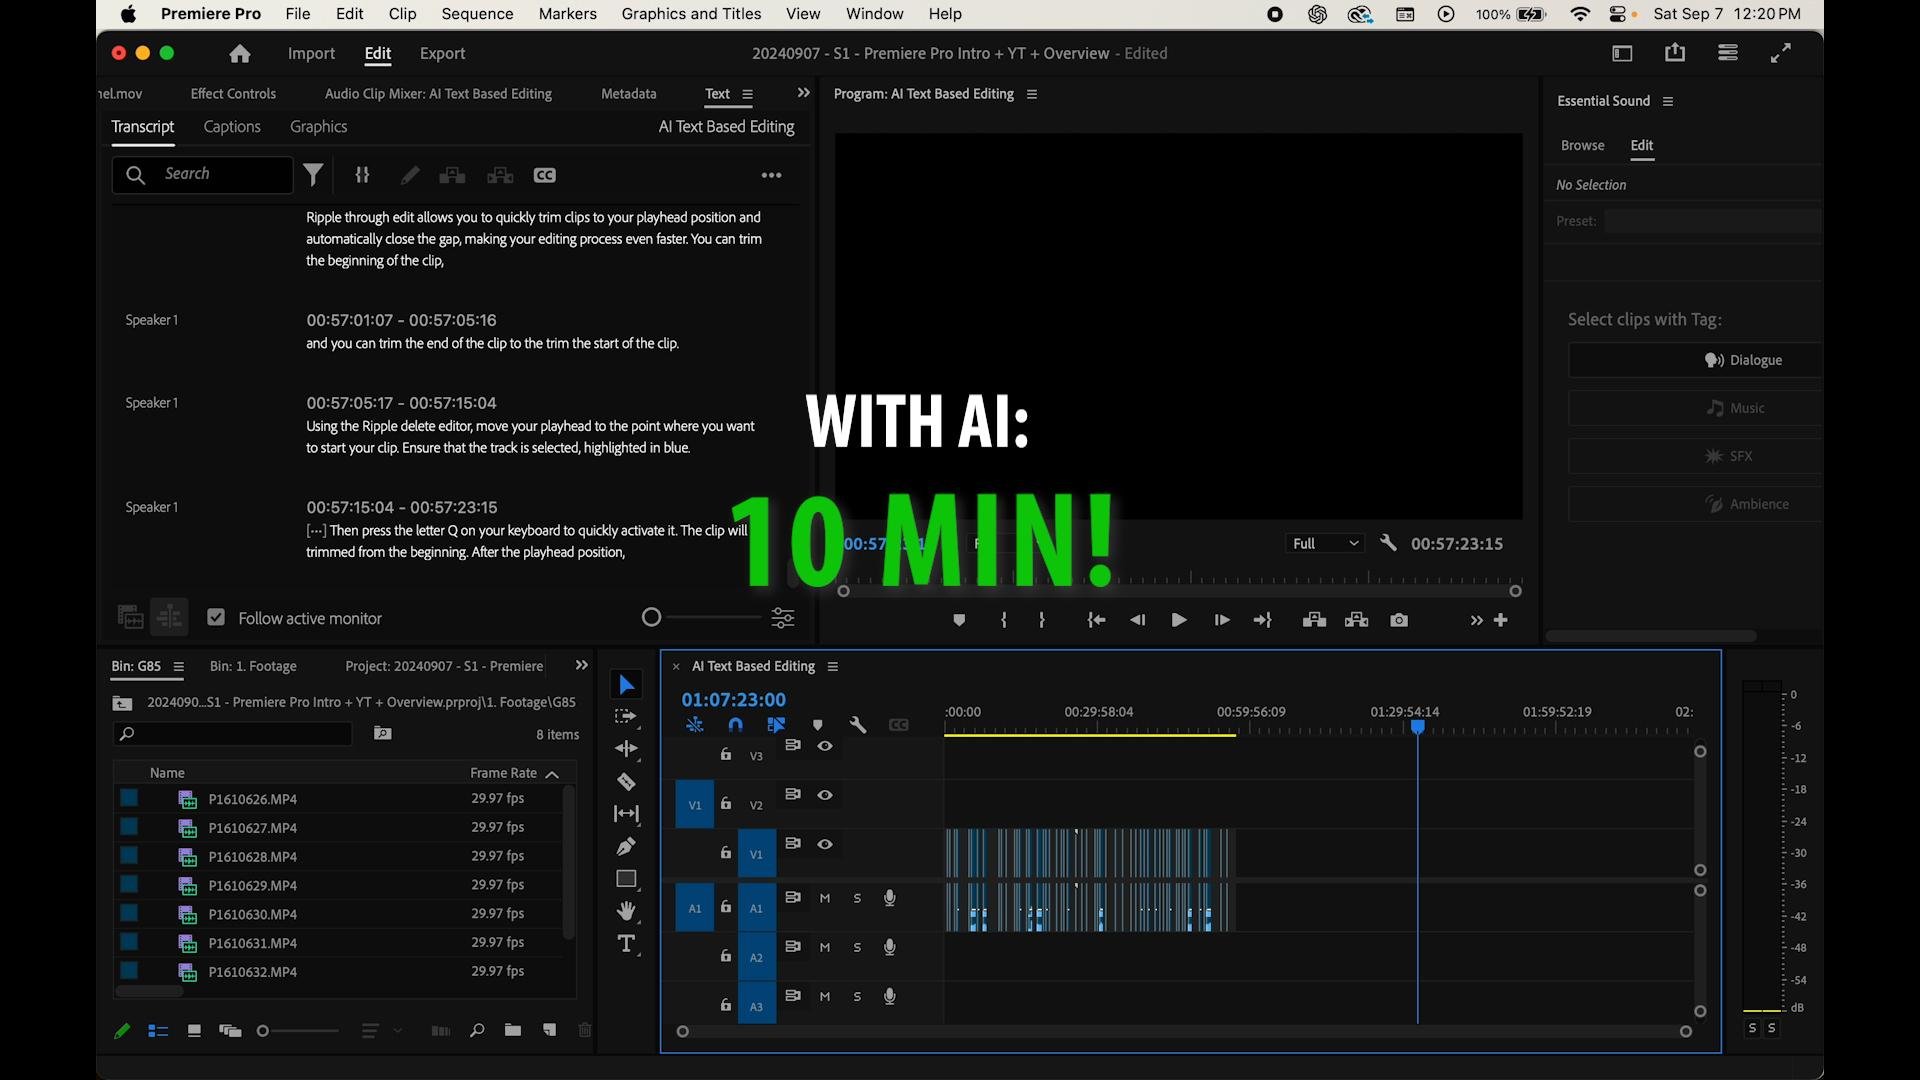Click the New Item icon in project panel
The height and width of the screenshot is (1080, 1920).
(x=549, y=1030)
